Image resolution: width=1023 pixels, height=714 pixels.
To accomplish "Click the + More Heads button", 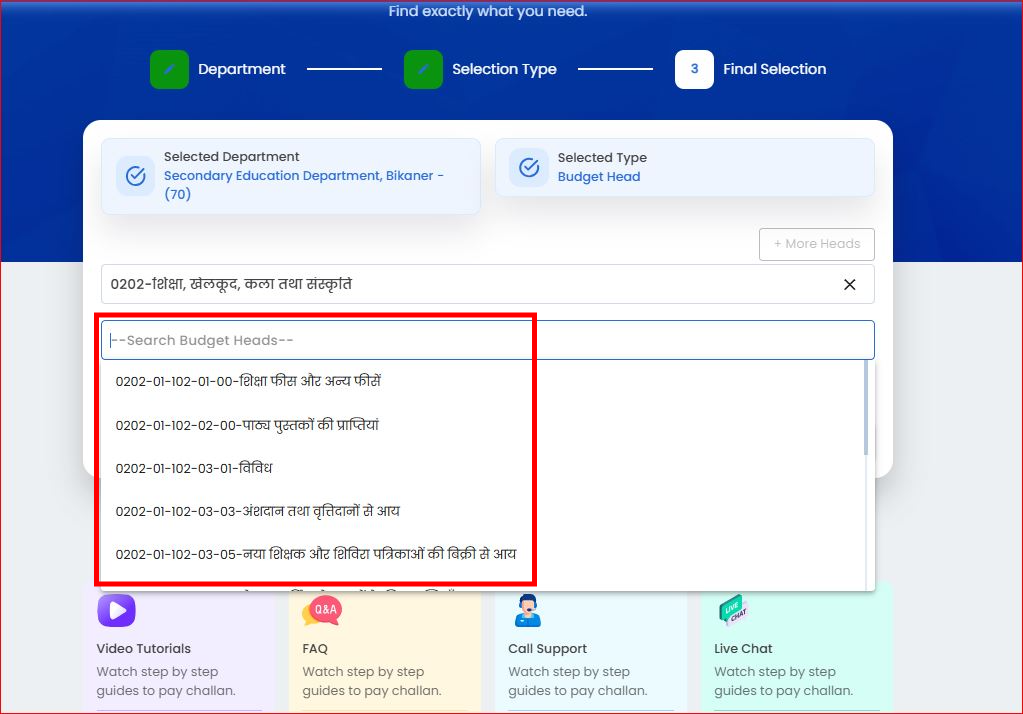I will [817, 244].
